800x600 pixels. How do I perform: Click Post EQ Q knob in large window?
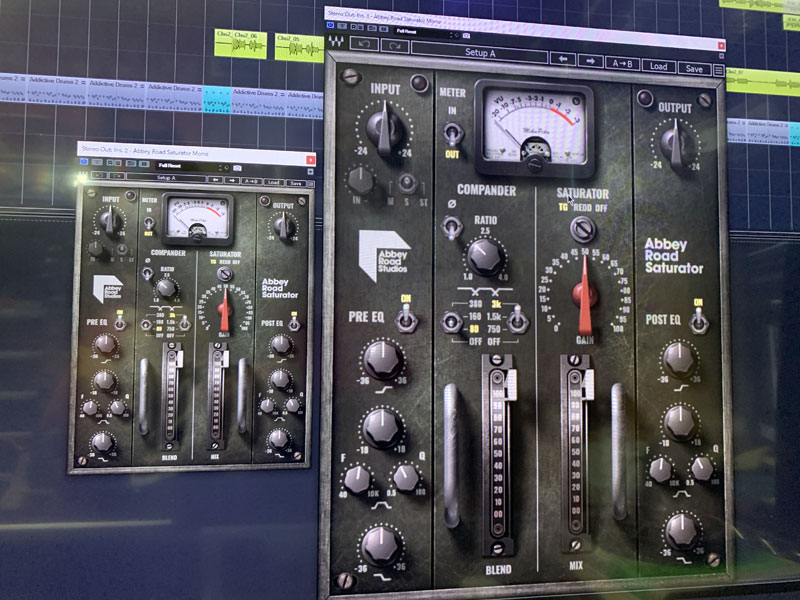703,468
